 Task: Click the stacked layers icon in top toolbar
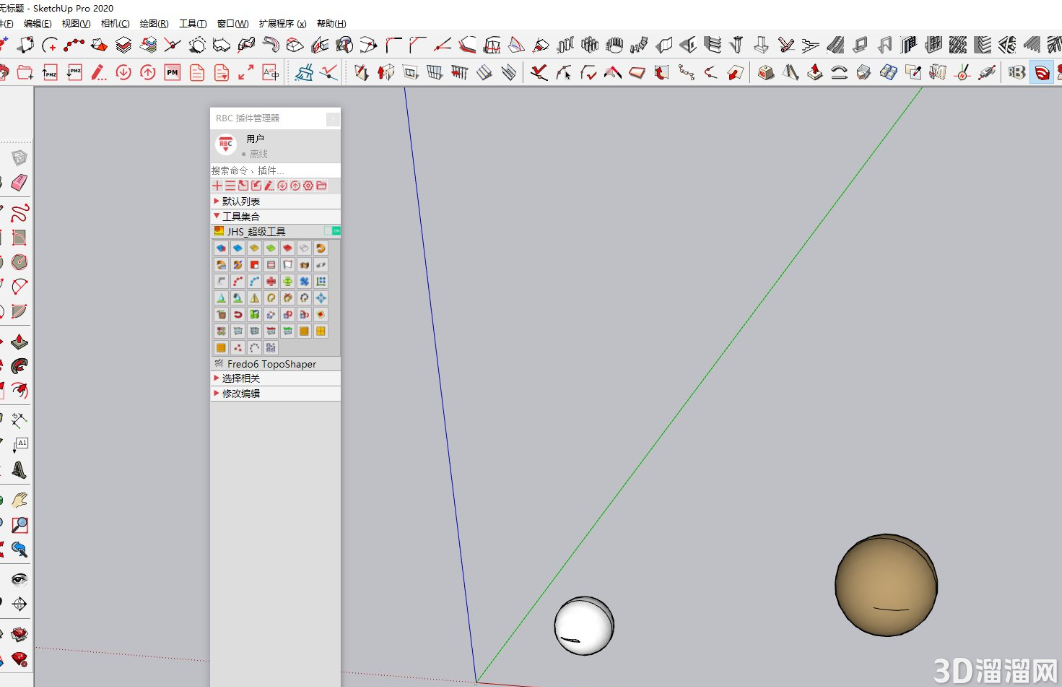[123, 45]
